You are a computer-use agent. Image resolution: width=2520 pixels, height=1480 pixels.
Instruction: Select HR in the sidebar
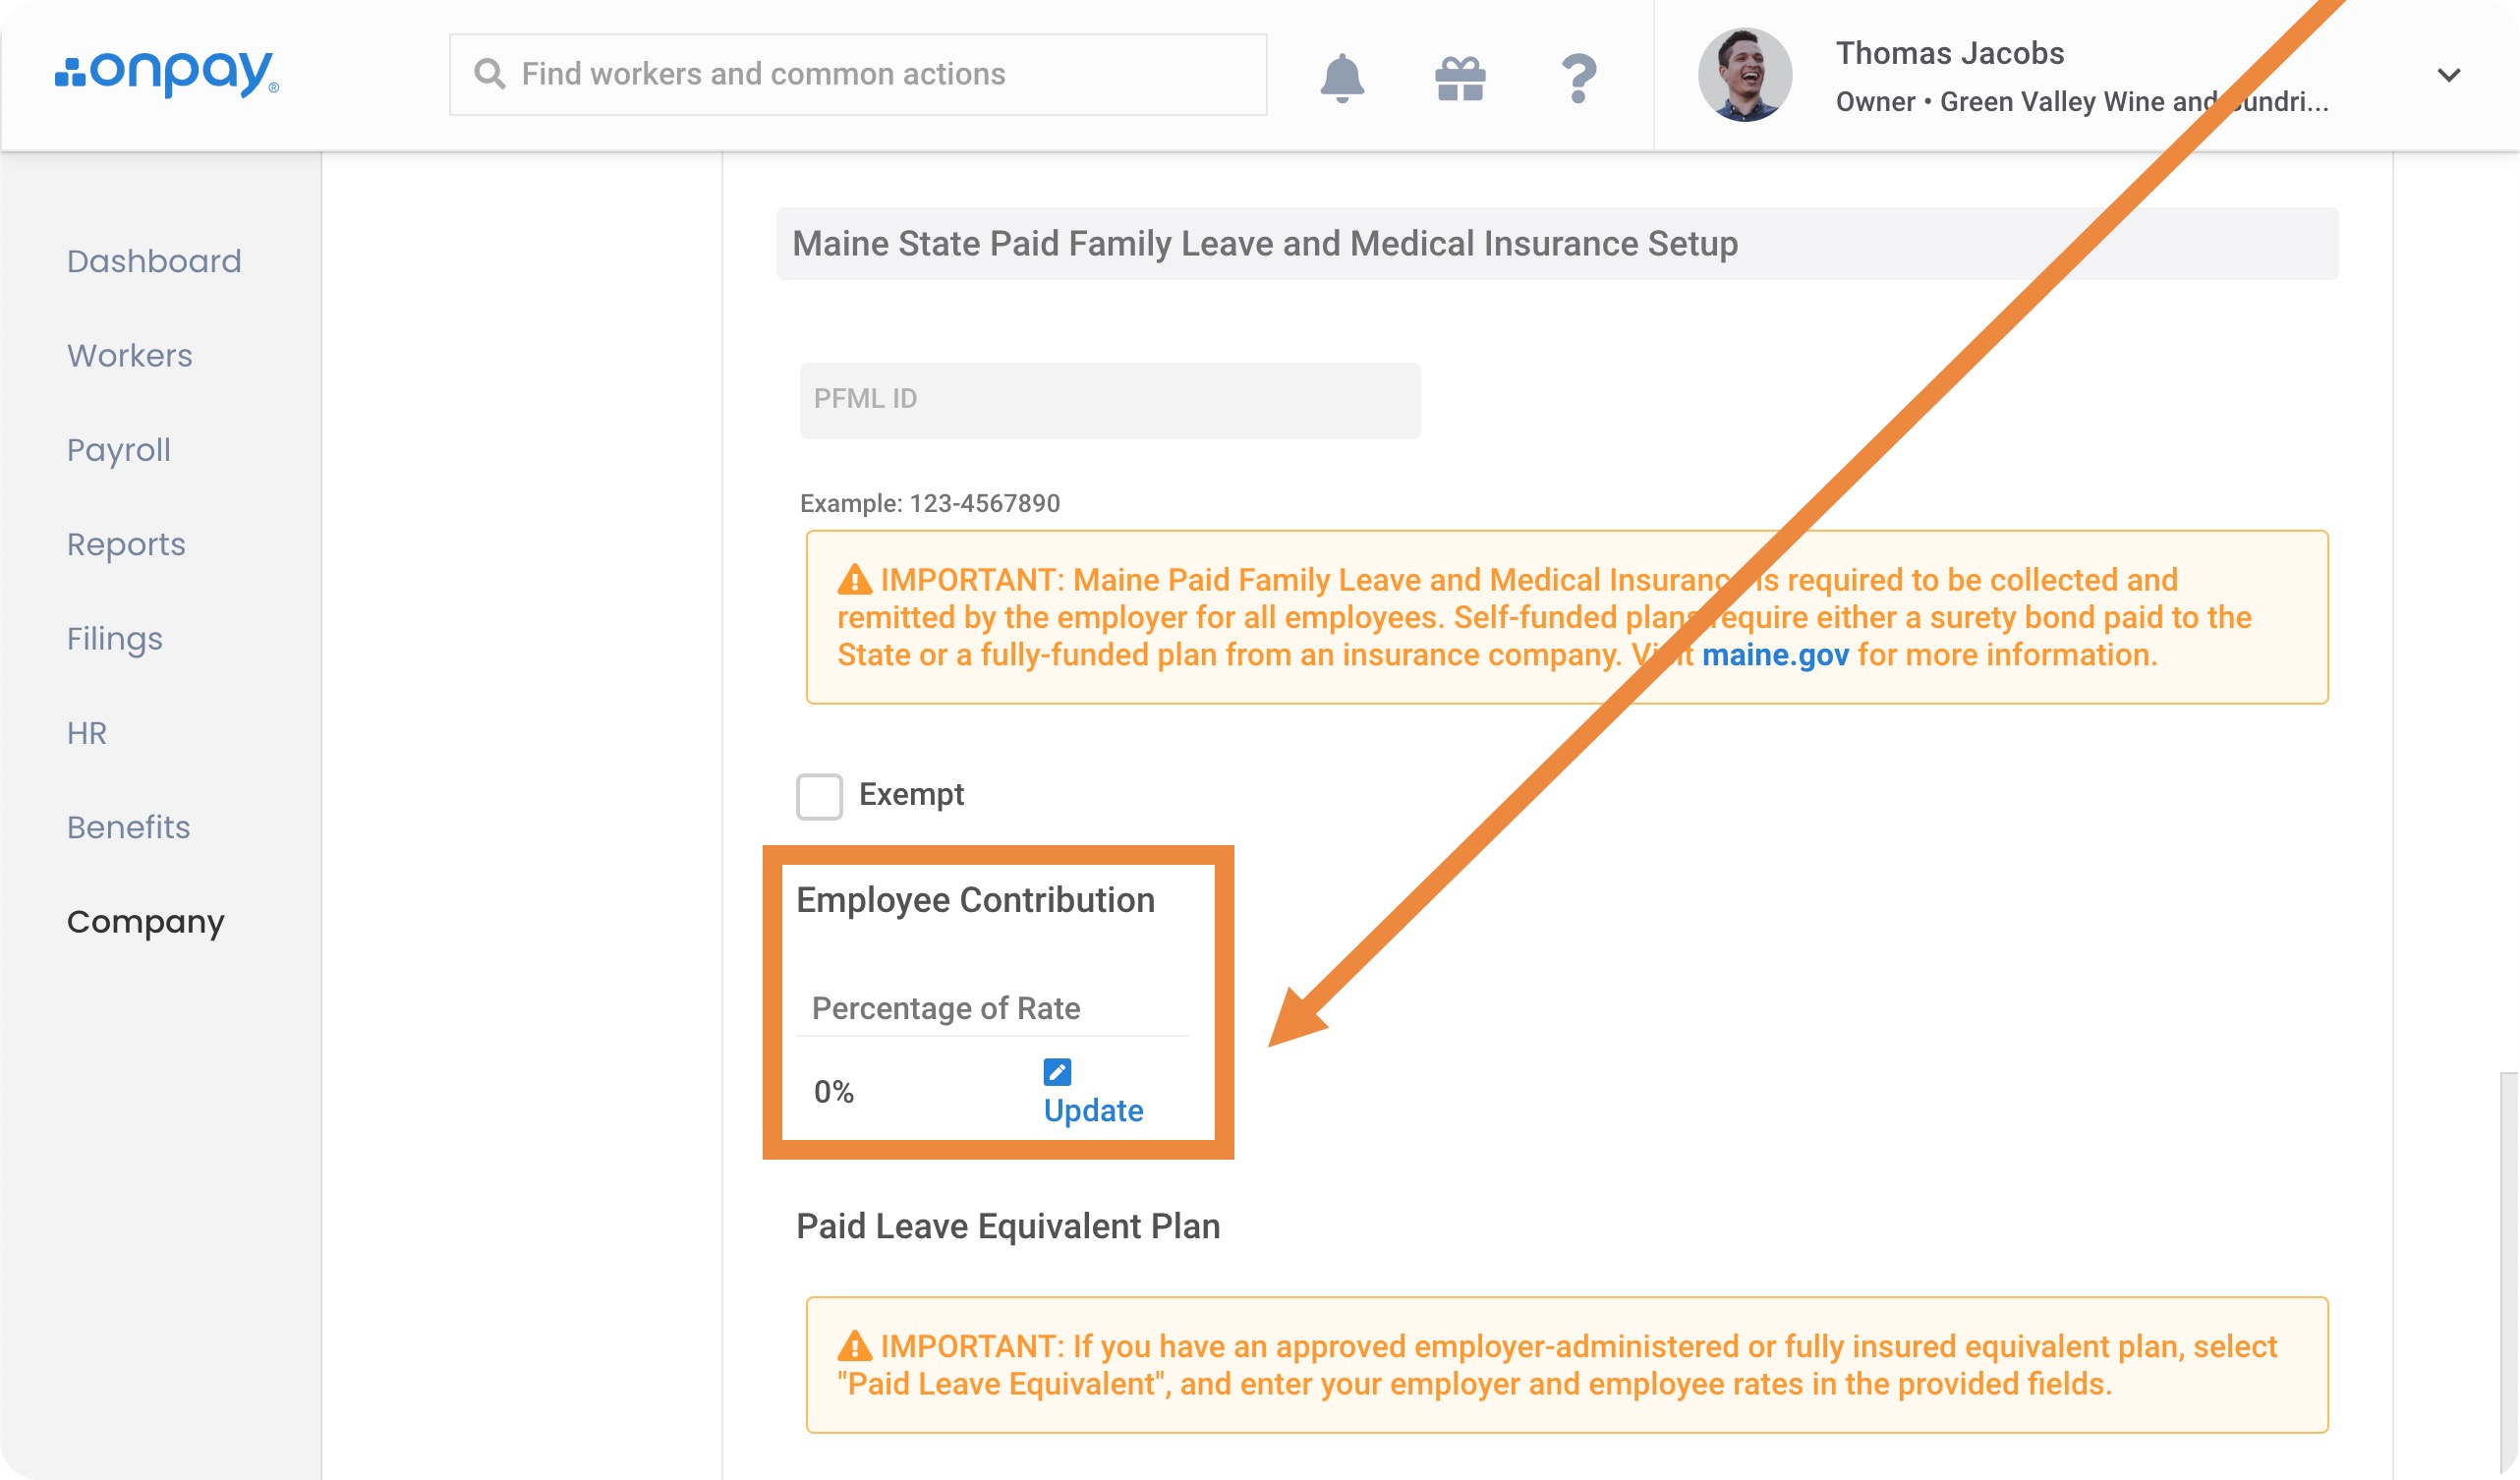[x=87, y=733]
